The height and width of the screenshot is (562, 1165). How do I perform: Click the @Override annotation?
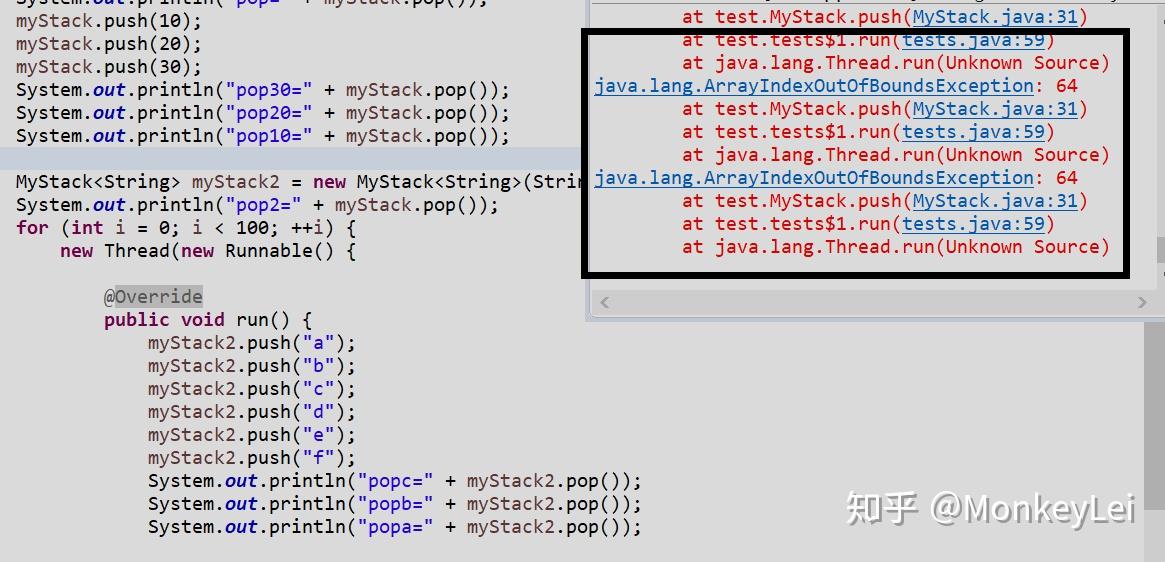coord(153,297)
